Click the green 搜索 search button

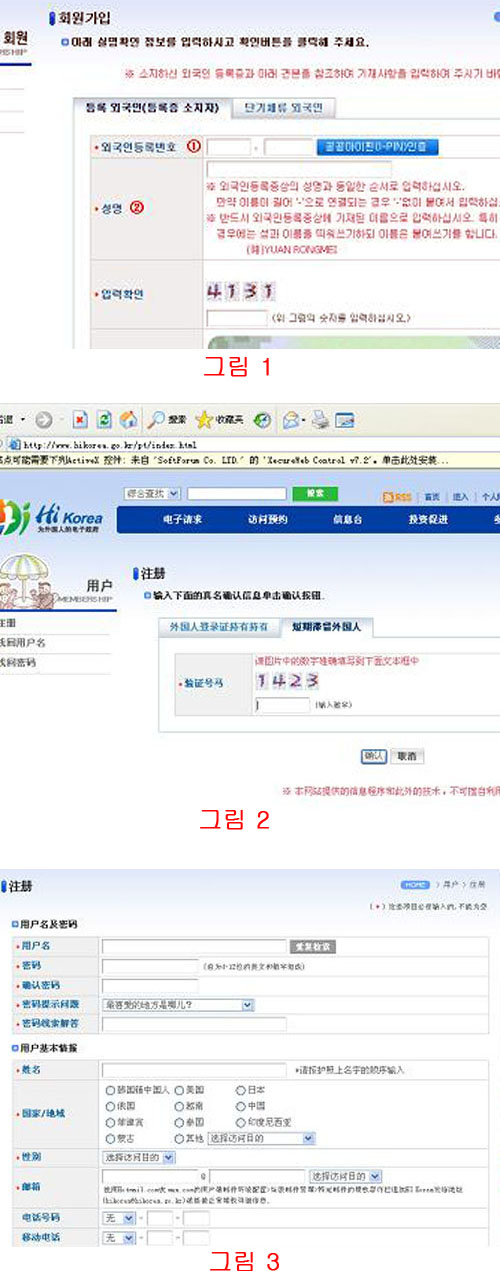(x=316, y=494)
